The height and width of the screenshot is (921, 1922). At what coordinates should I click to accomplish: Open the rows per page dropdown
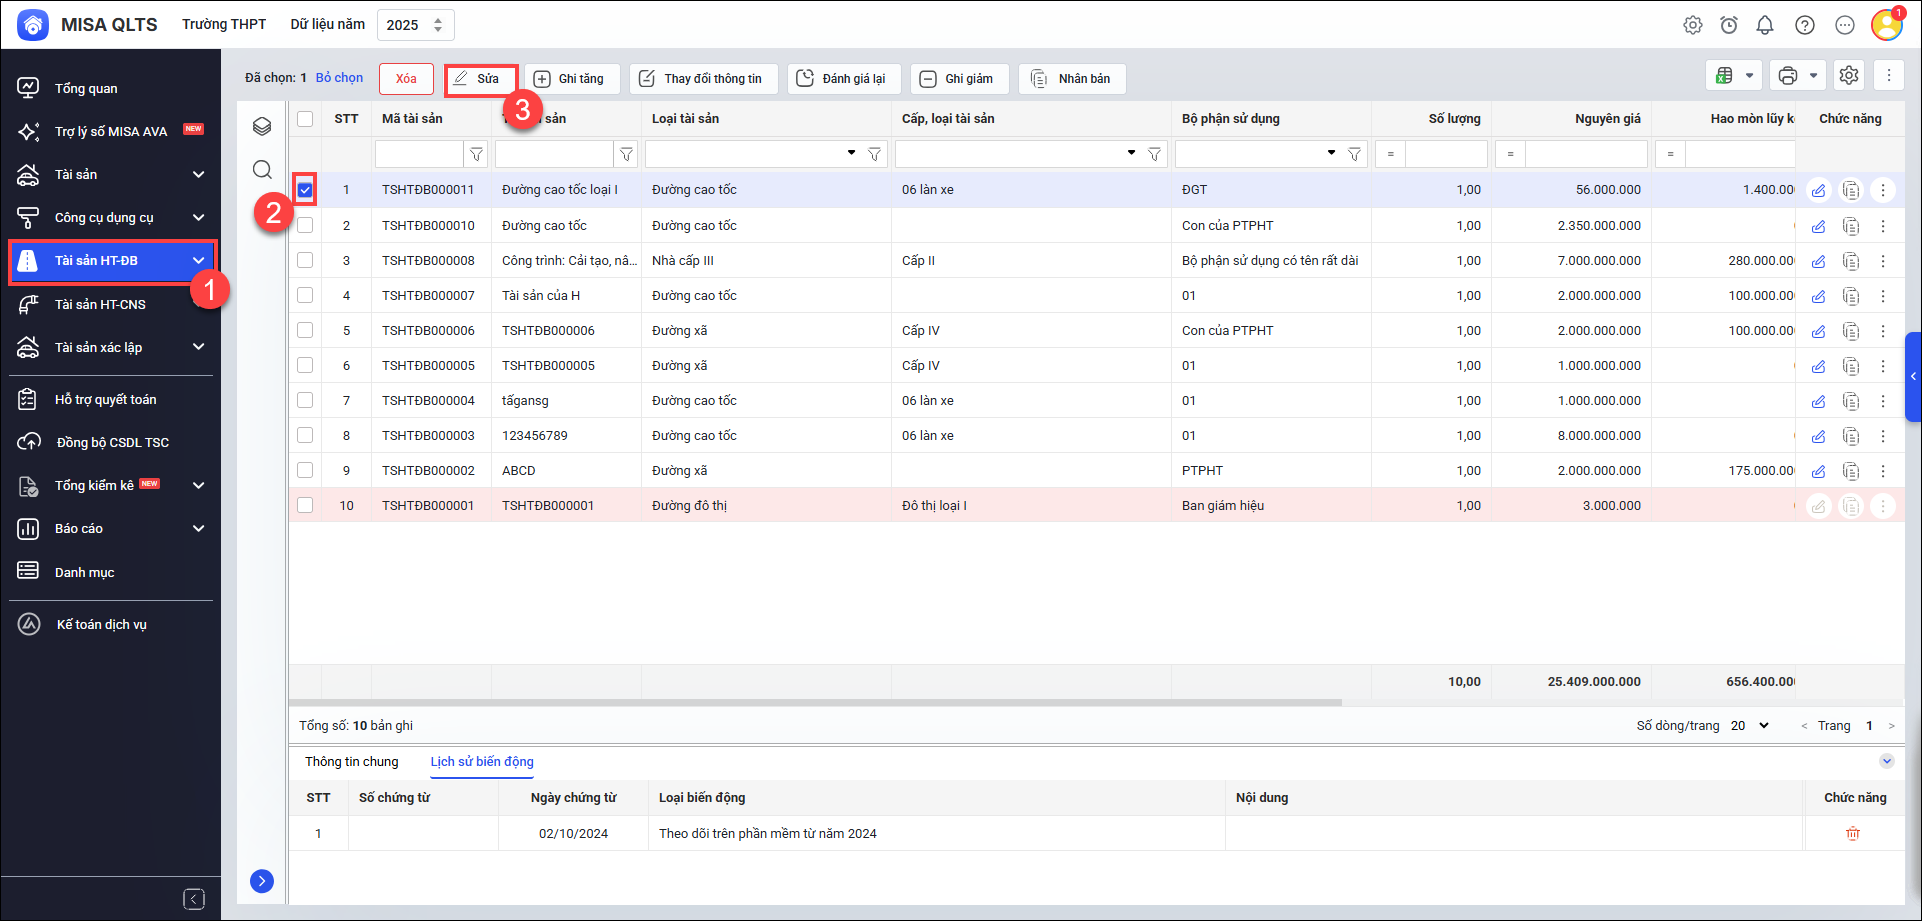(1750, 725)
